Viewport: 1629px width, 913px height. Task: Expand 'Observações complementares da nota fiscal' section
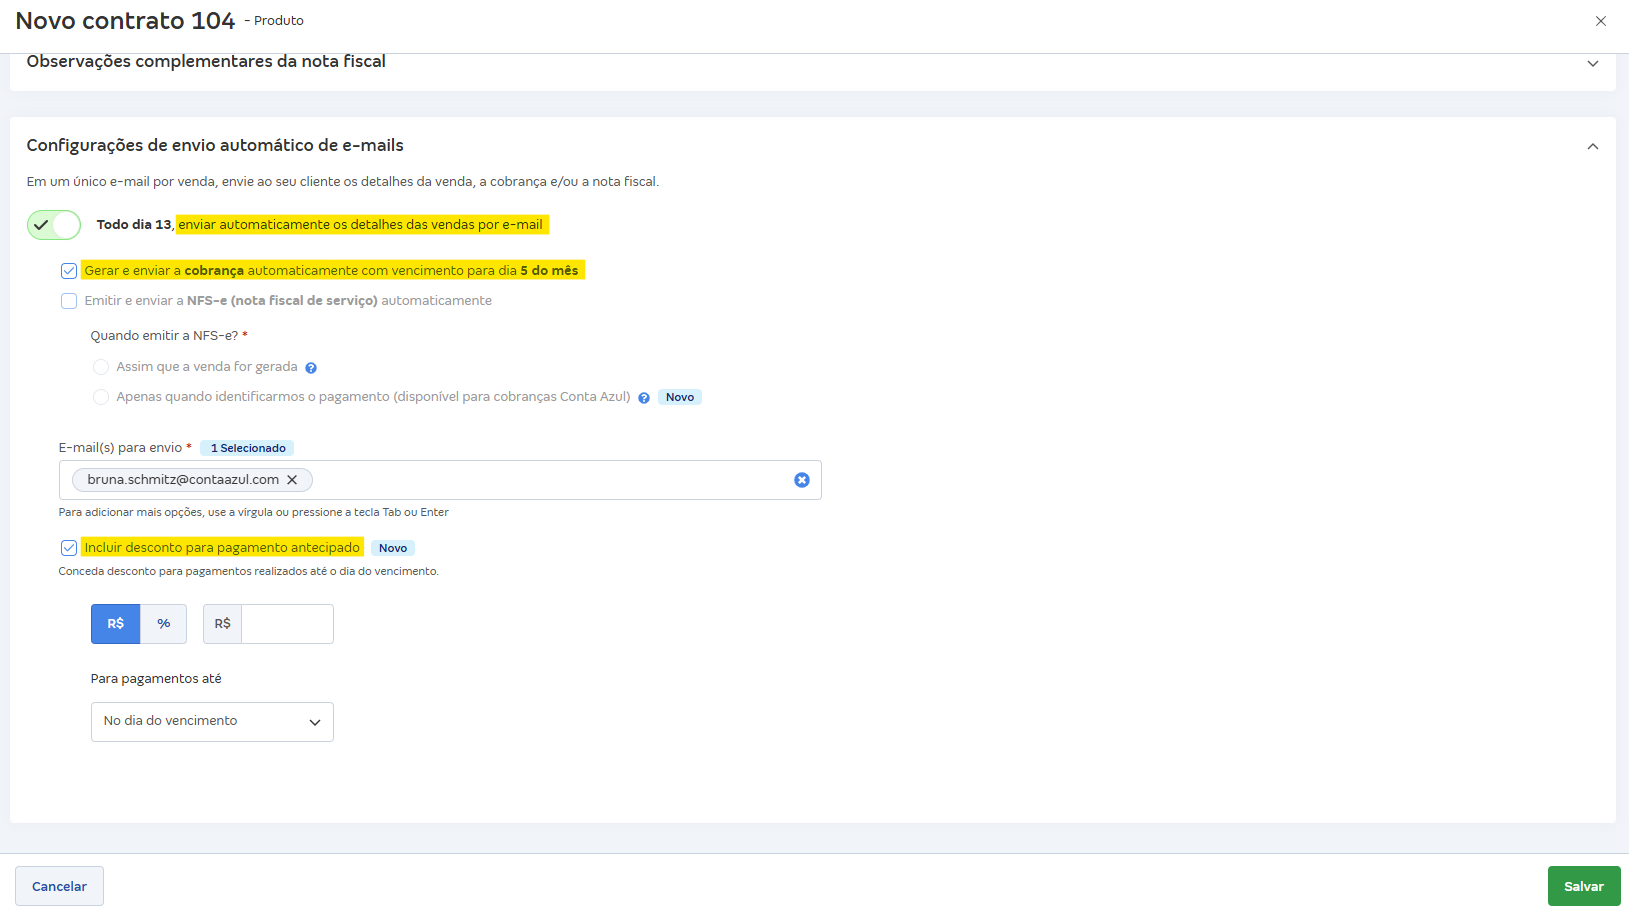[x=1593, y=62]
